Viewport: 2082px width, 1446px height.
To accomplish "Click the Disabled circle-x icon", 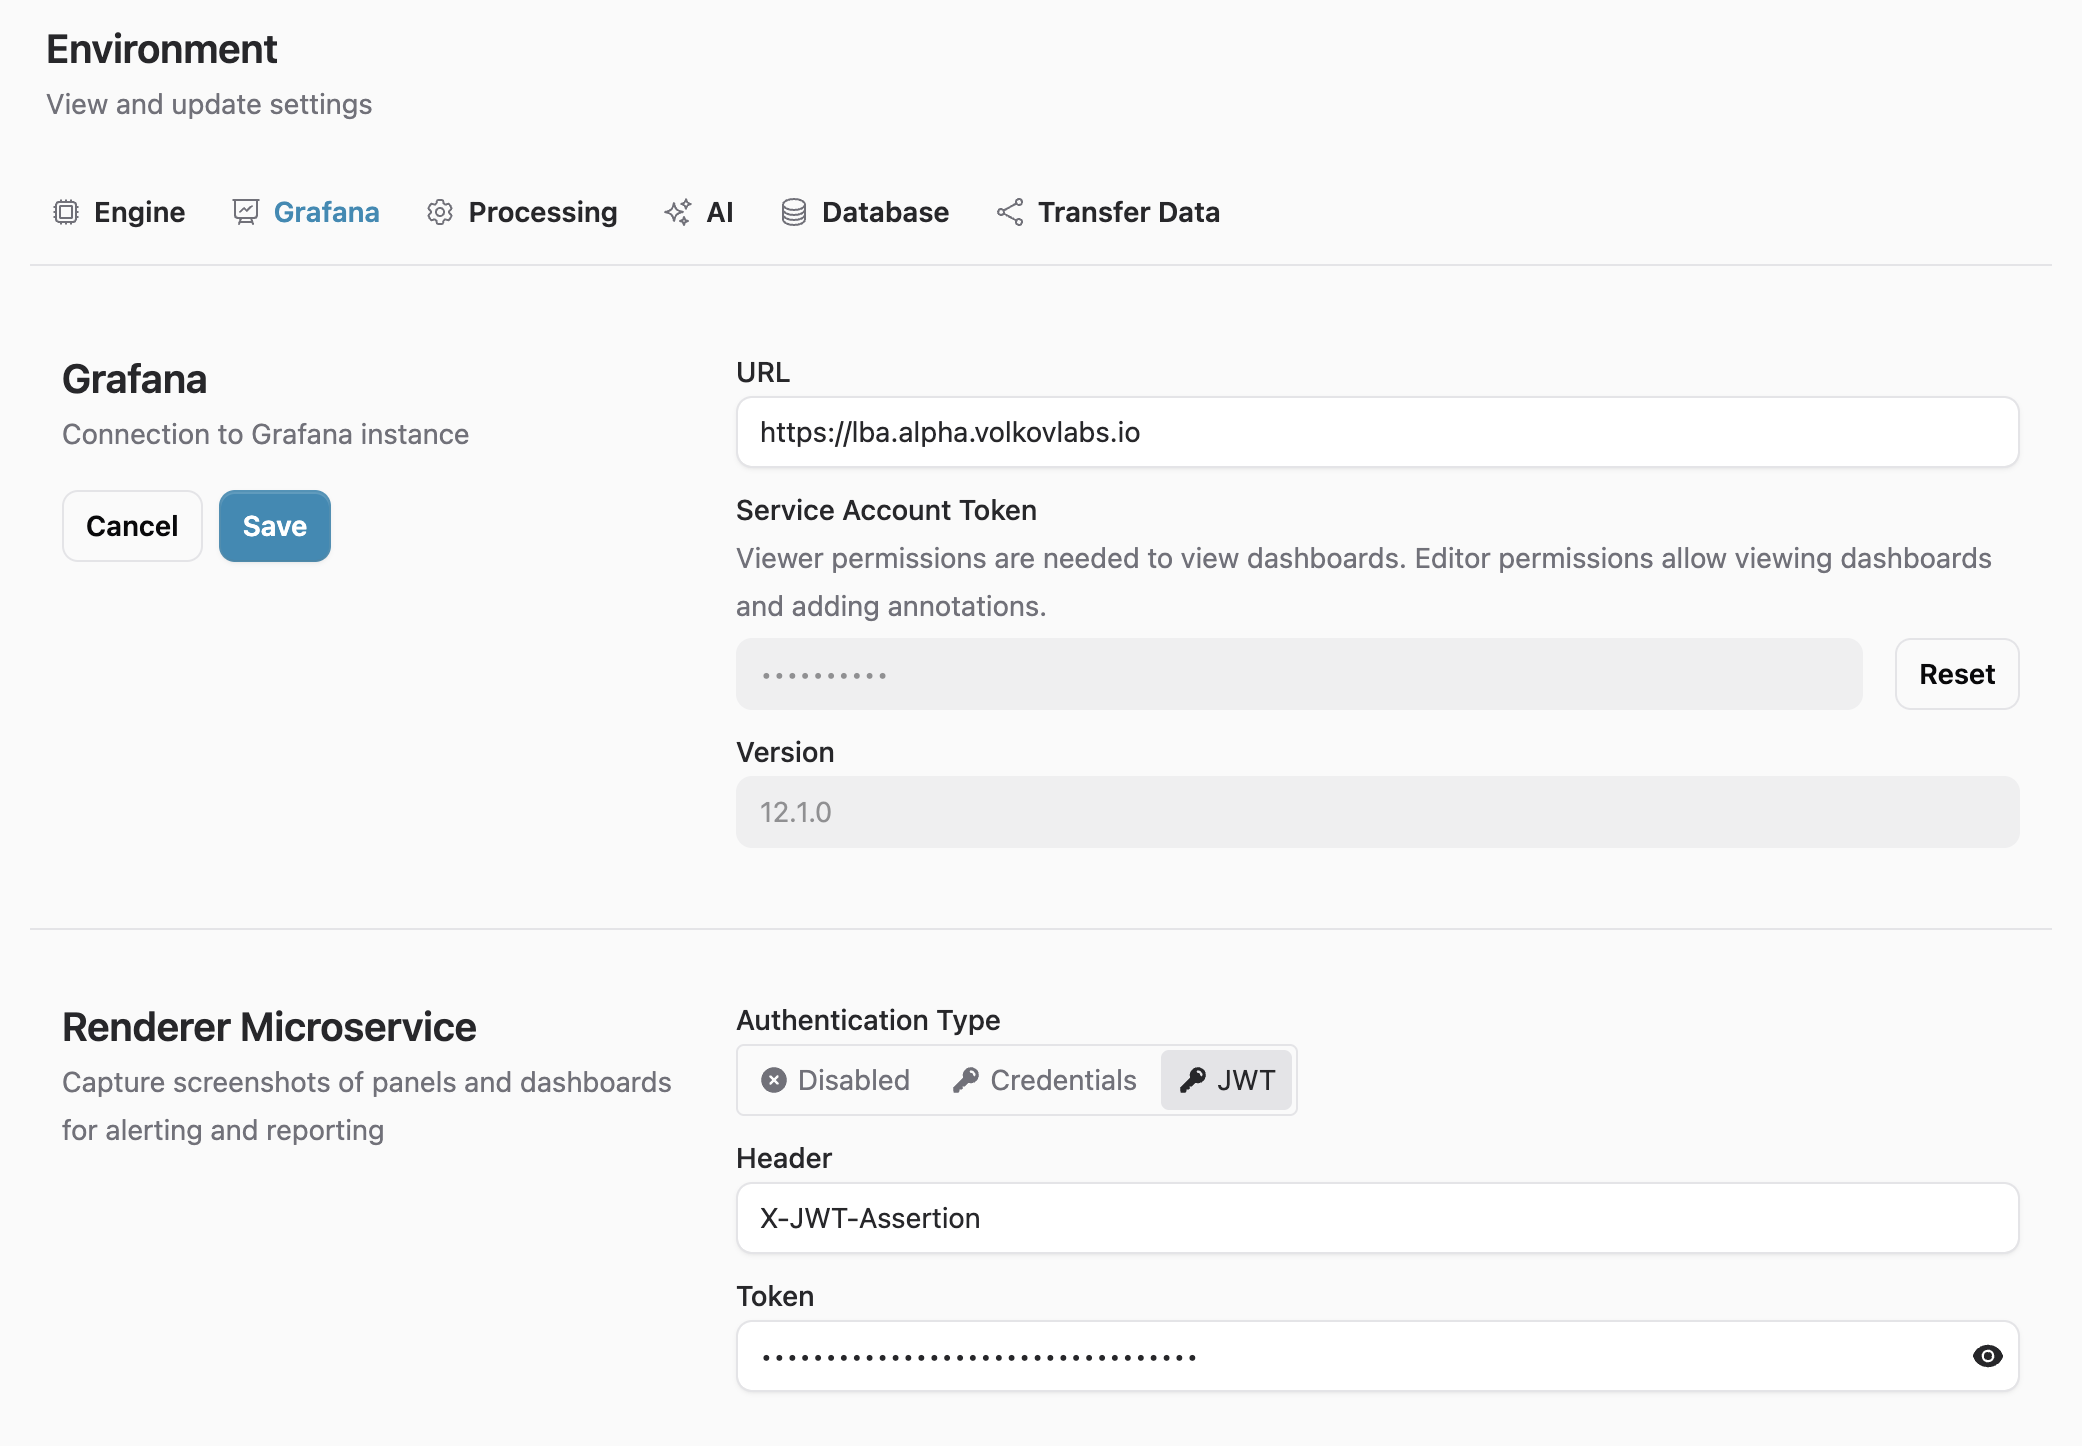I will [x=774, y=1080].
